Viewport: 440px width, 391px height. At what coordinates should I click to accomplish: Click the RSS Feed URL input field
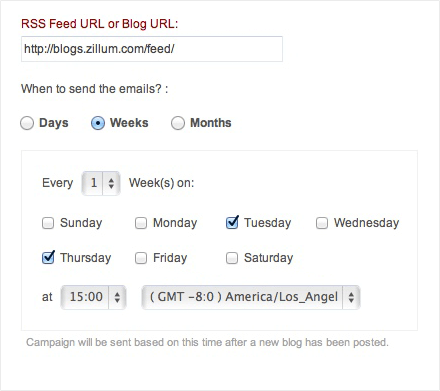tap(152, 49)
